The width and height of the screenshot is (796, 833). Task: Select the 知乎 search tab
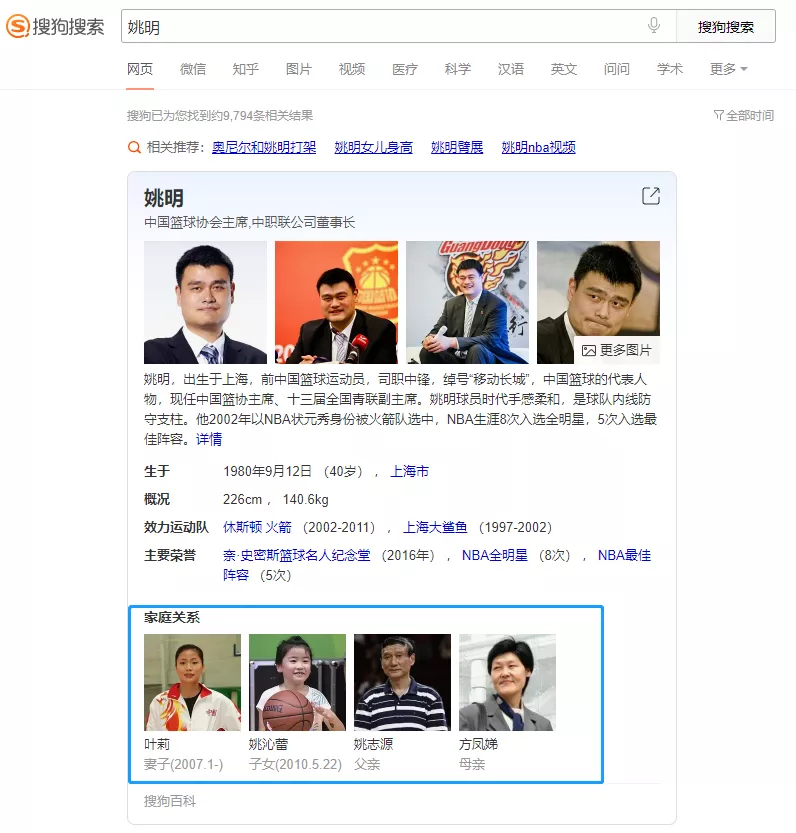(x=245, y=69)
